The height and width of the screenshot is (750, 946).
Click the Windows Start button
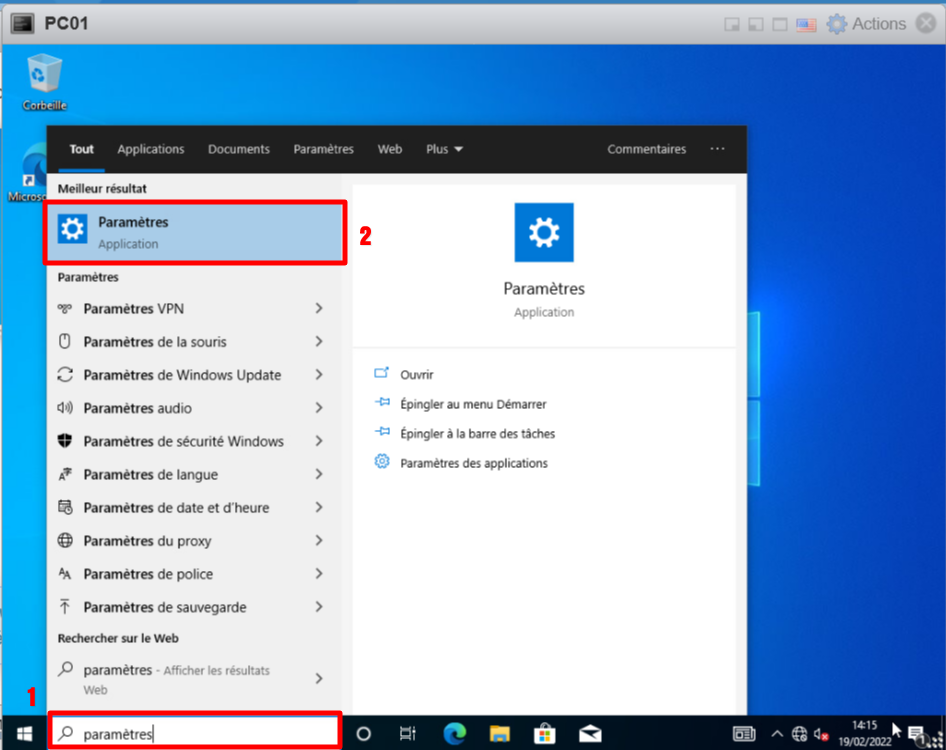[21, 733]
